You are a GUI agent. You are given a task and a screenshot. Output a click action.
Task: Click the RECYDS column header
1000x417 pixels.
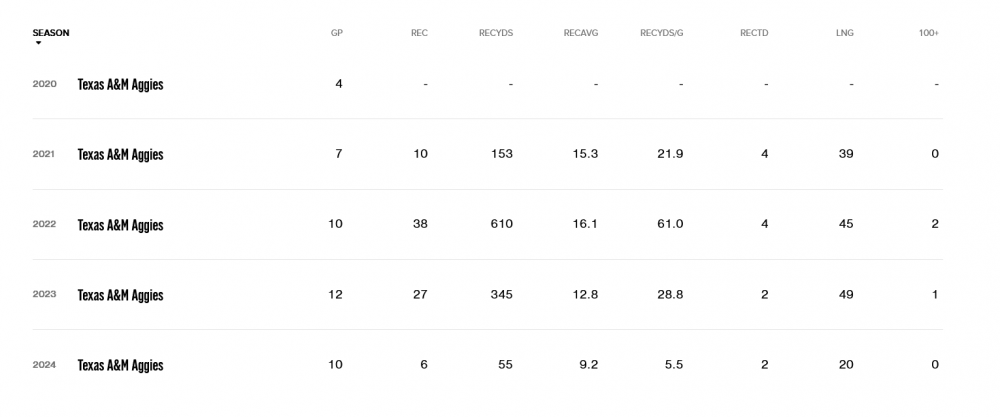(x=496, y=33)
